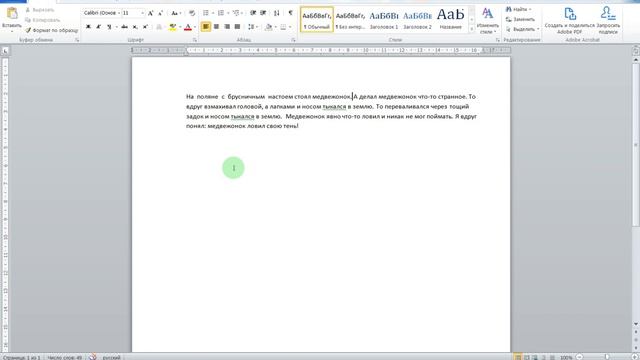This screenshot has width=640, height=360.
Task: Toggle strikethrough formatting
Action: pyautogui.click(x=124, y=27)
